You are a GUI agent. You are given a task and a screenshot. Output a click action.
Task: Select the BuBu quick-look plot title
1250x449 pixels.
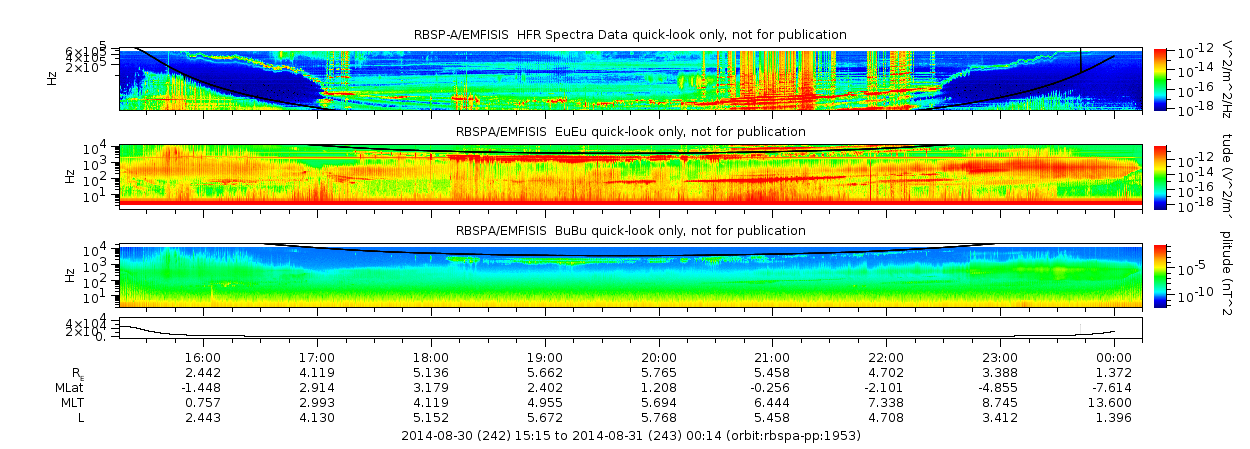[x=630, y=231]
